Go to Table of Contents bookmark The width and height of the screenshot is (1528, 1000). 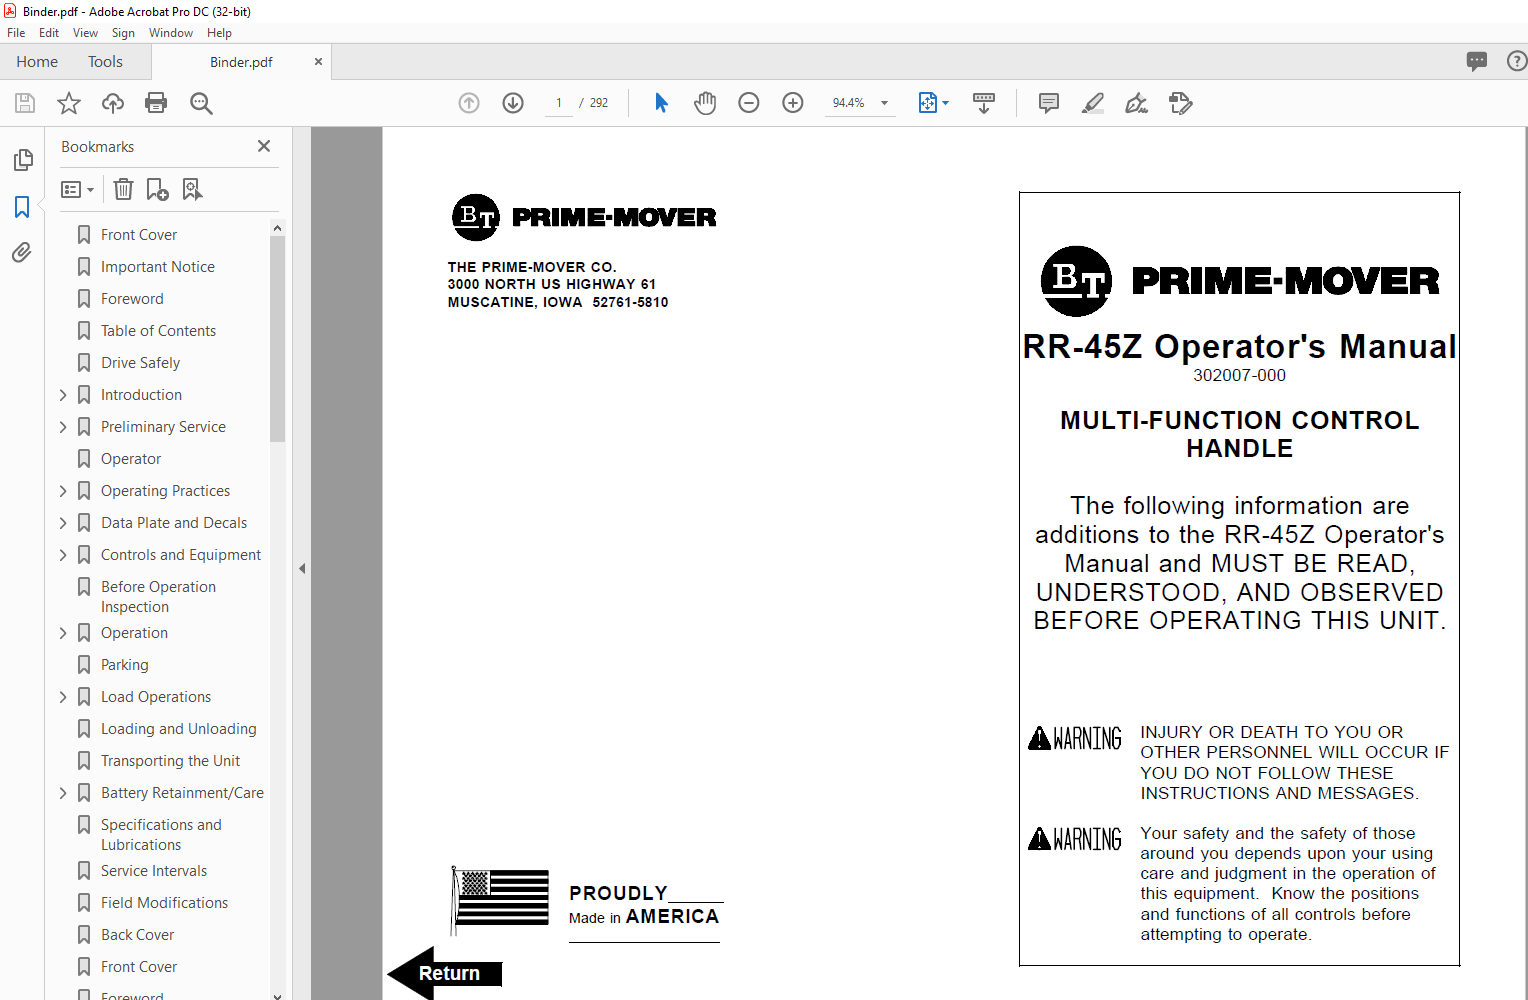pos(158,331)
